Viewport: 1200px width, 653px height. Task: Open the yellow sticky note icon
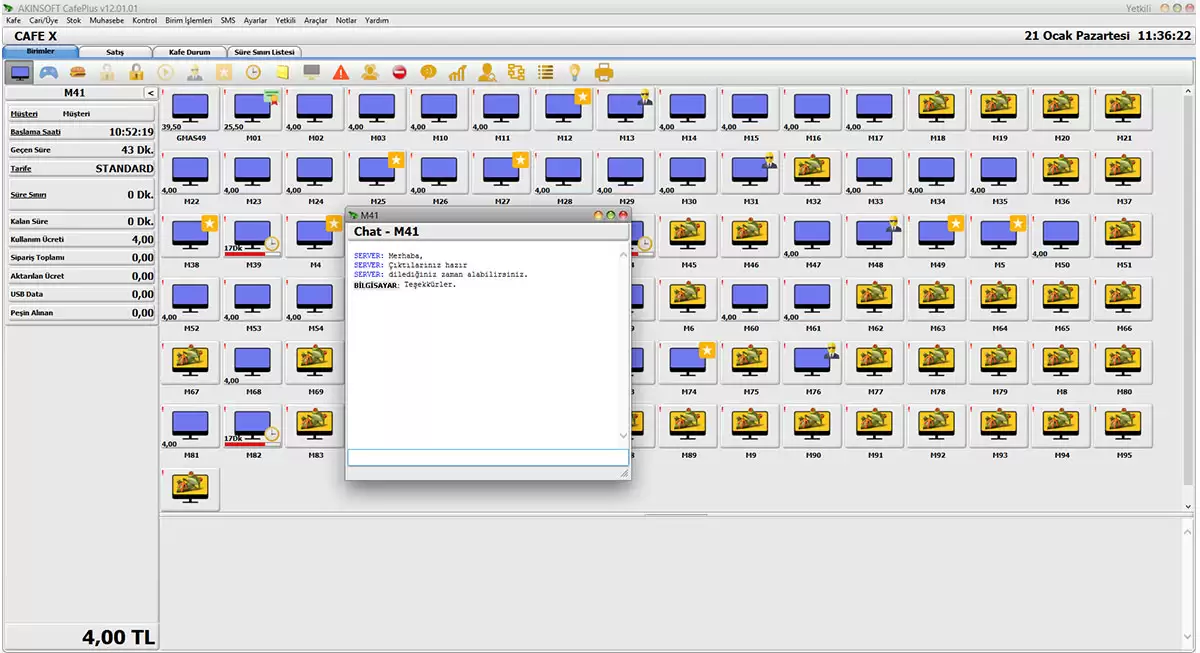(283, 72)
